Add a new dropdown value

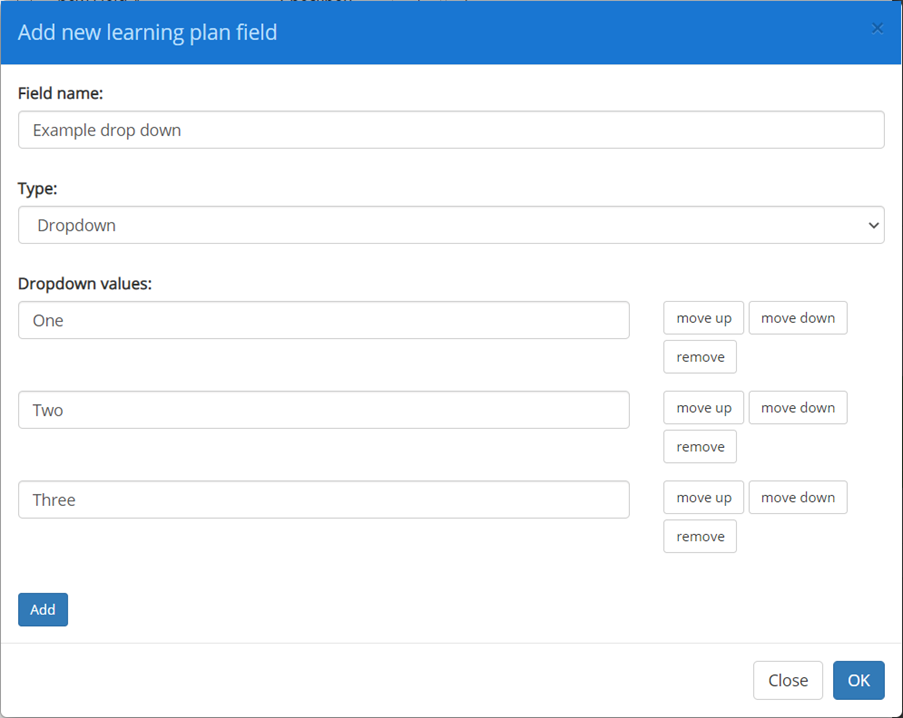pos(42,609)
